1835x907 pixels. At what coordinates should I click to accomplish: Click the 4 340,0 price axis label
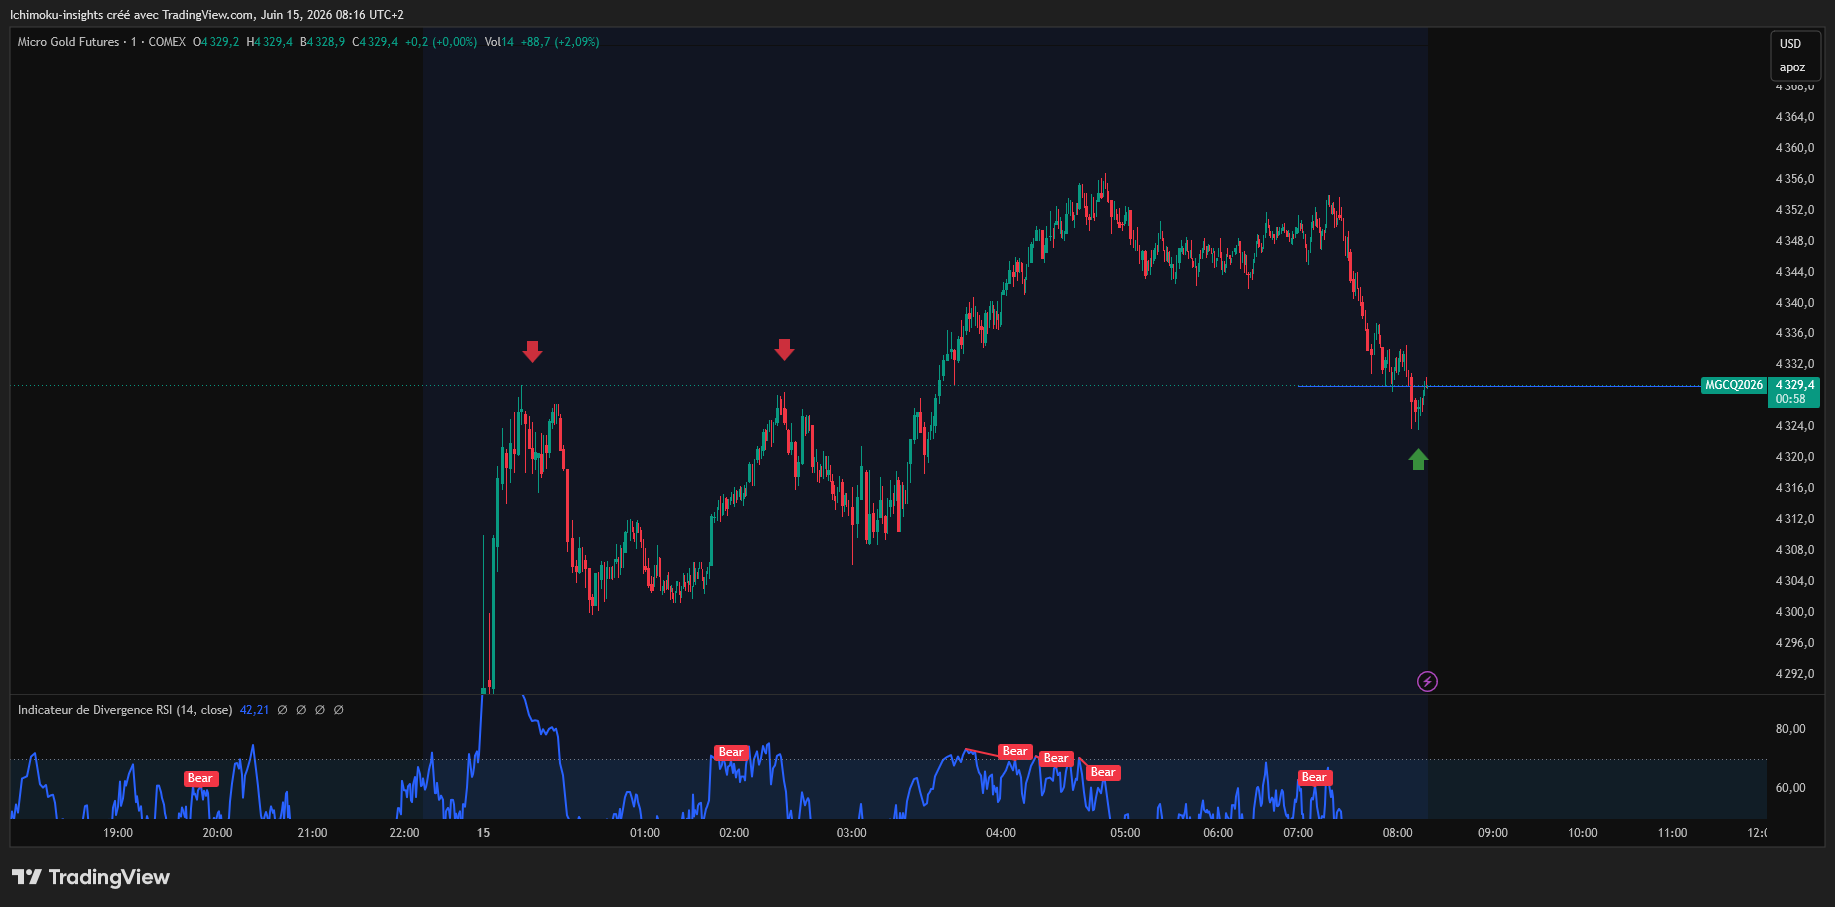[x=1794, y=303]
